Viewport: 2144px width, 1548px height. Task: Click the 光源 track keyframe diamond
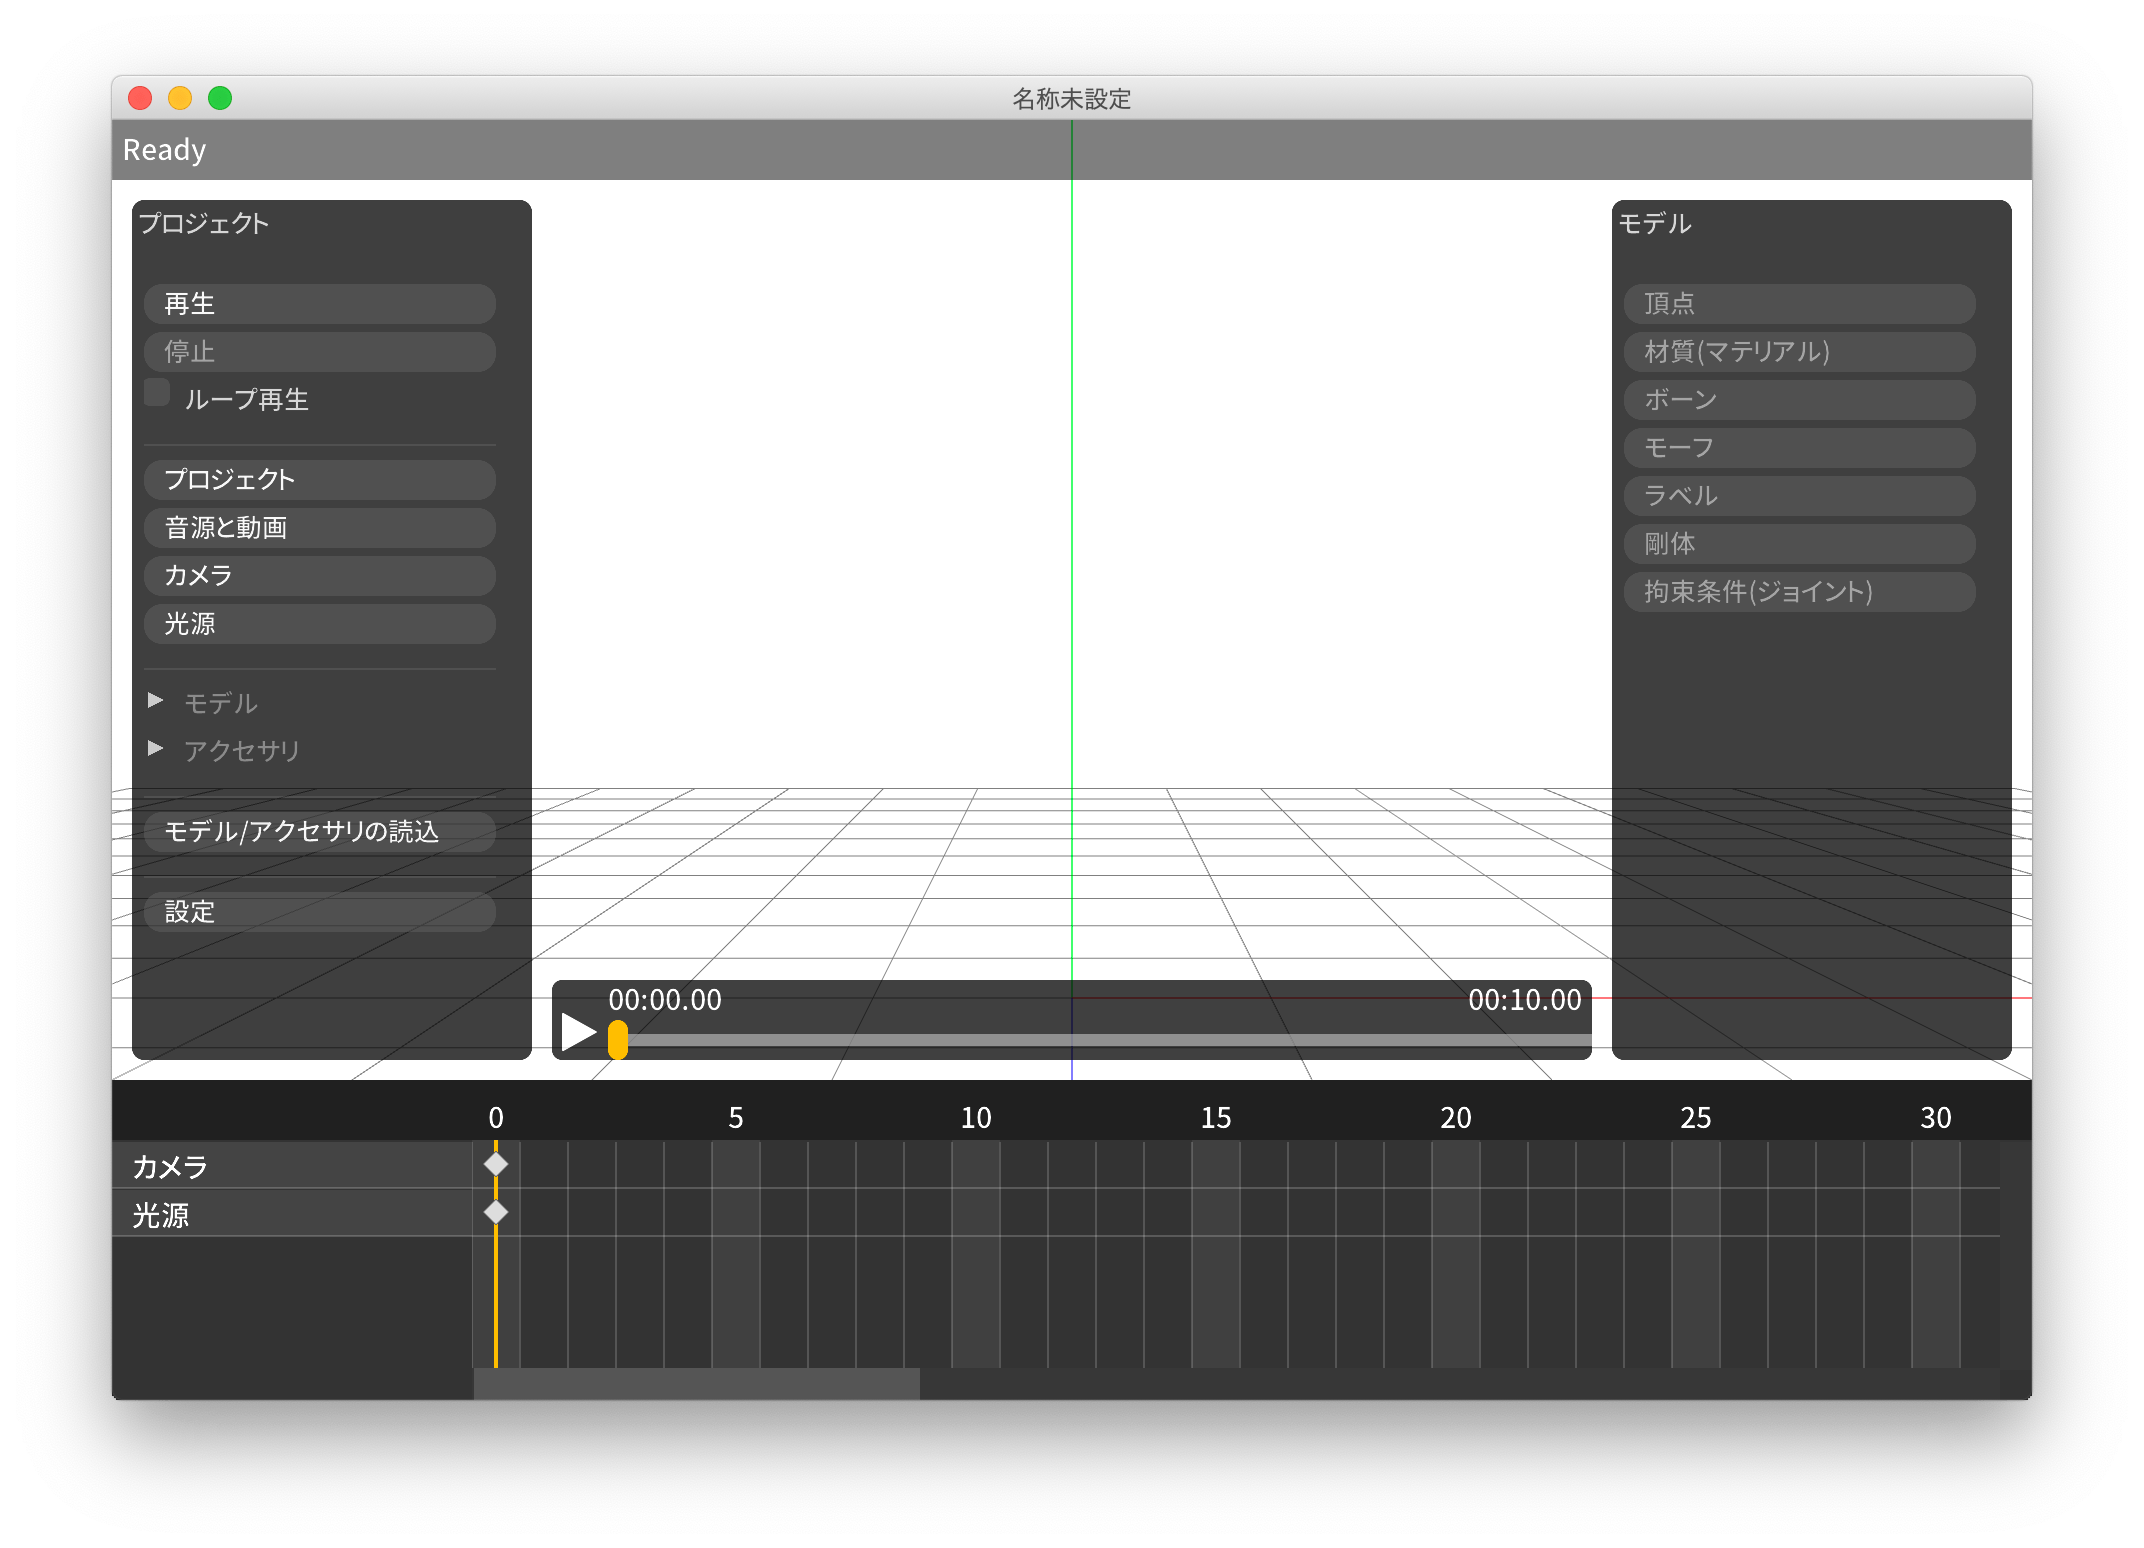click(x=496, y=1212)
